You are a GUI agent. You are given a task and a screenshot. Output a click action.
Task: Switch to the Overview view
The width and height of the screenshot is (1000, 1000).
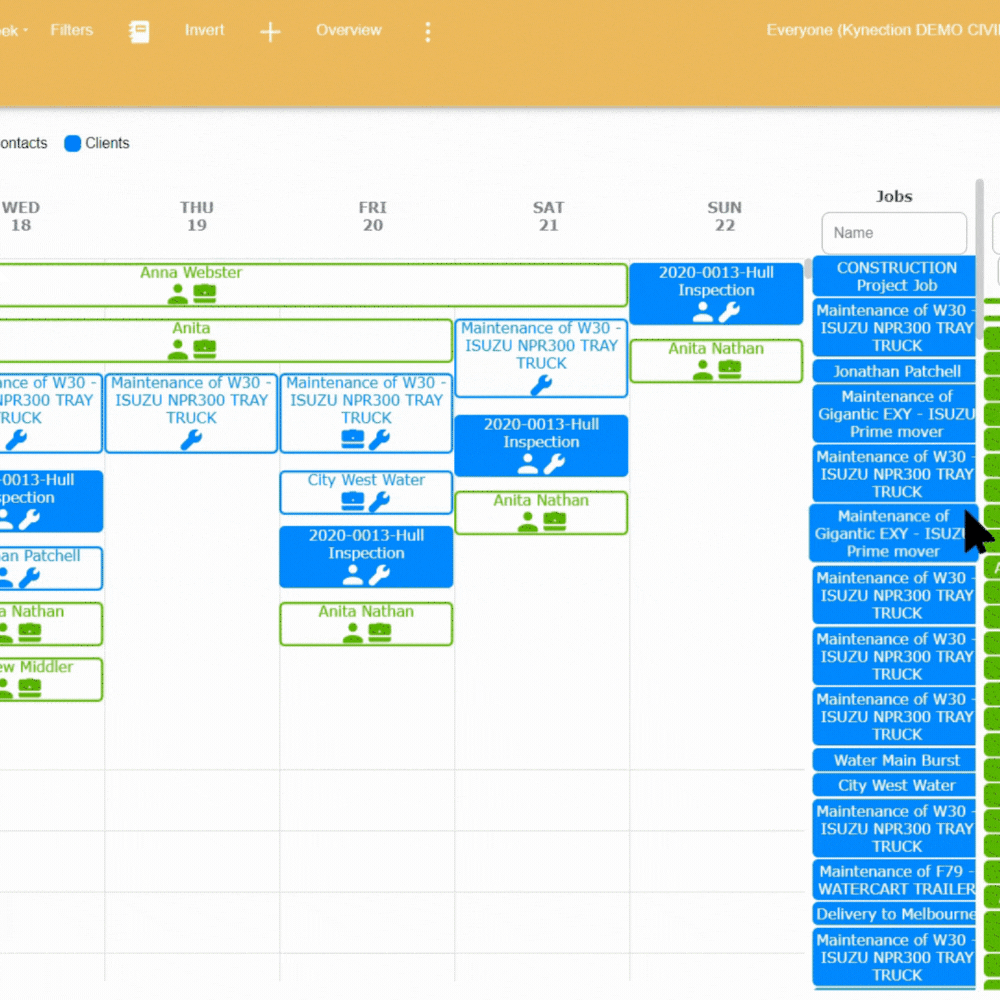[x=348, y=30]
